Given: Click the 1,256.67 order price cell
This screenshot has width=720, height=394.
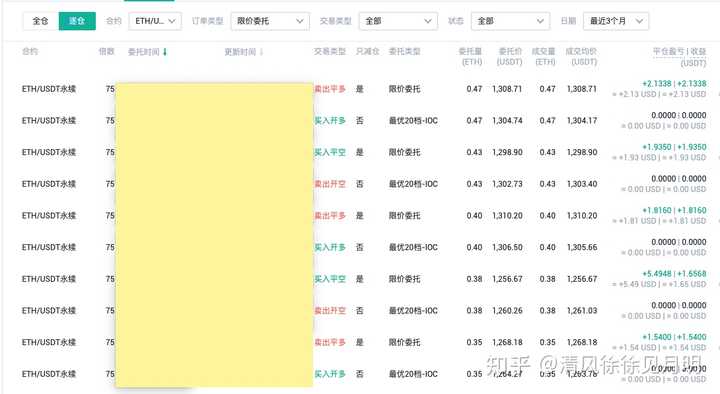Looking at the screenshot, I should tap(507, 279).
